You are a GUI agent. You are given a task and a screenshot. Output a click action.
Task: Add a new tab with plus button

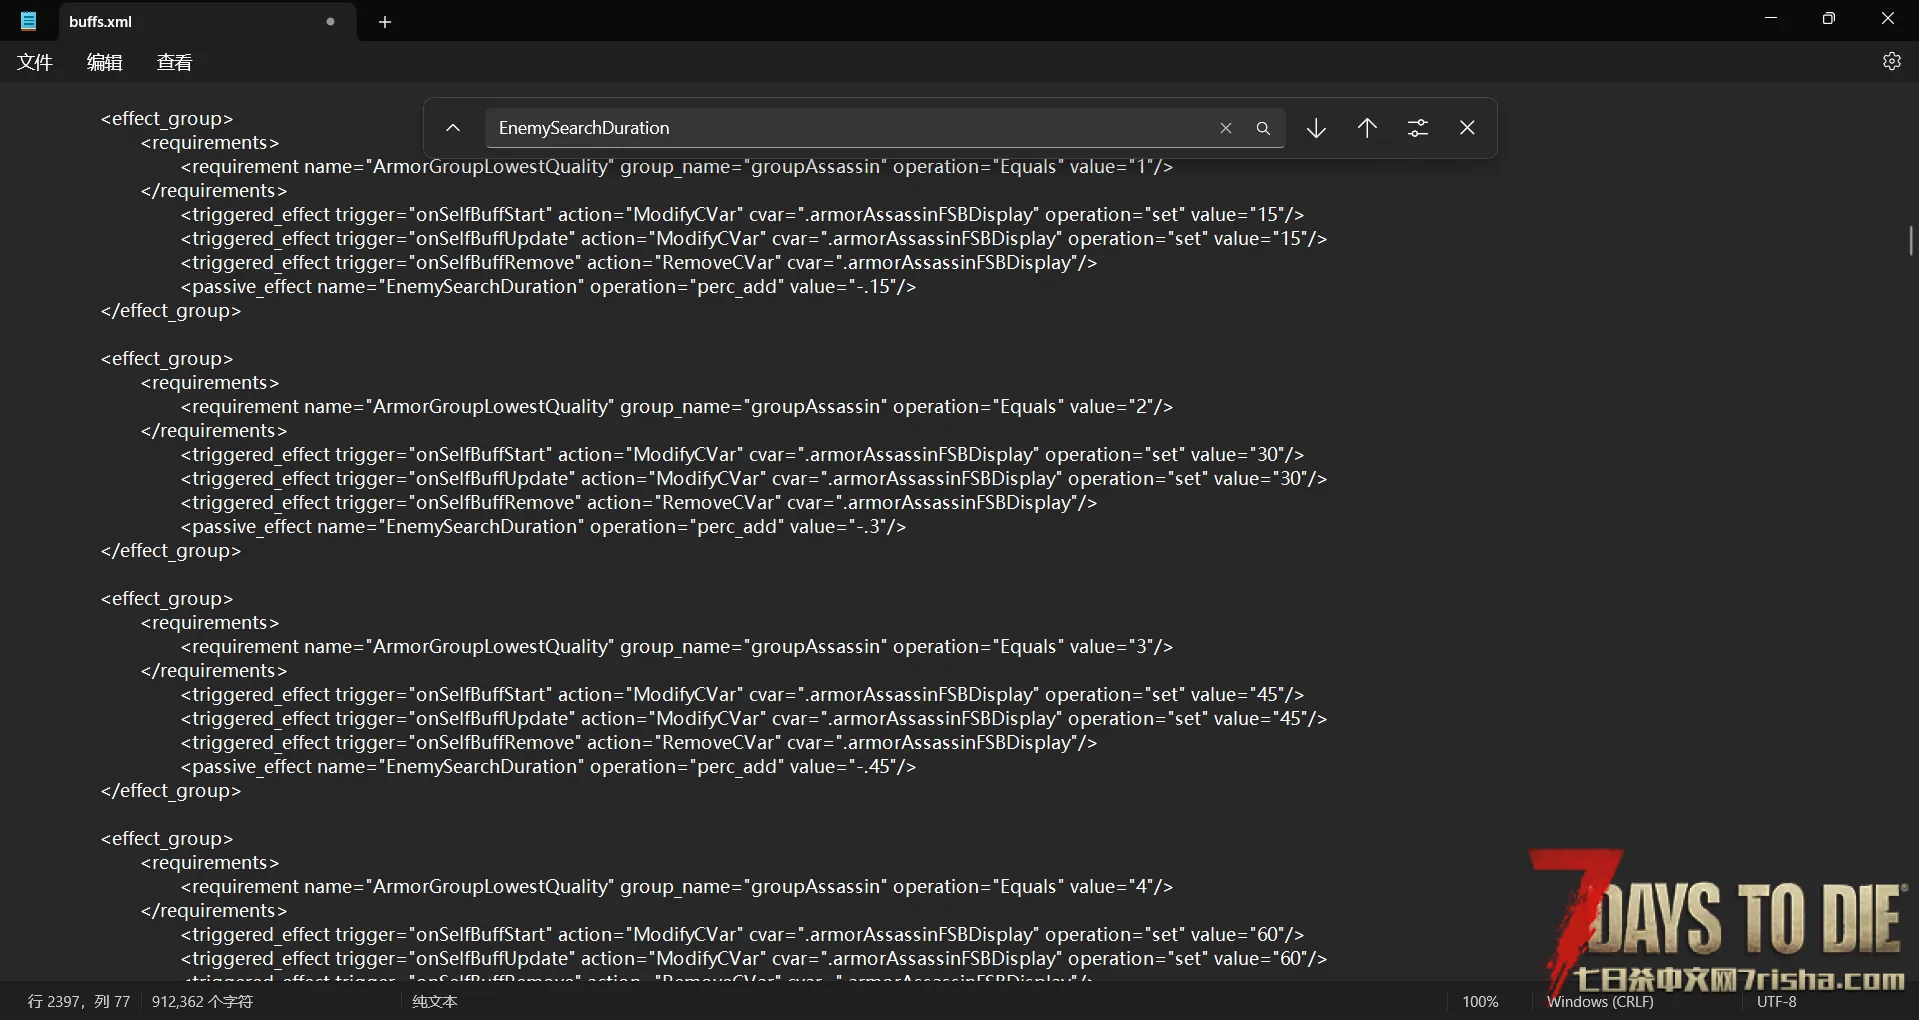pos(385,22)
